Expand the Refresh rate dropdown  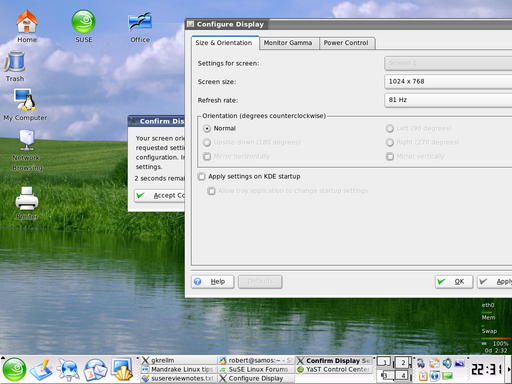click(448, 100)
